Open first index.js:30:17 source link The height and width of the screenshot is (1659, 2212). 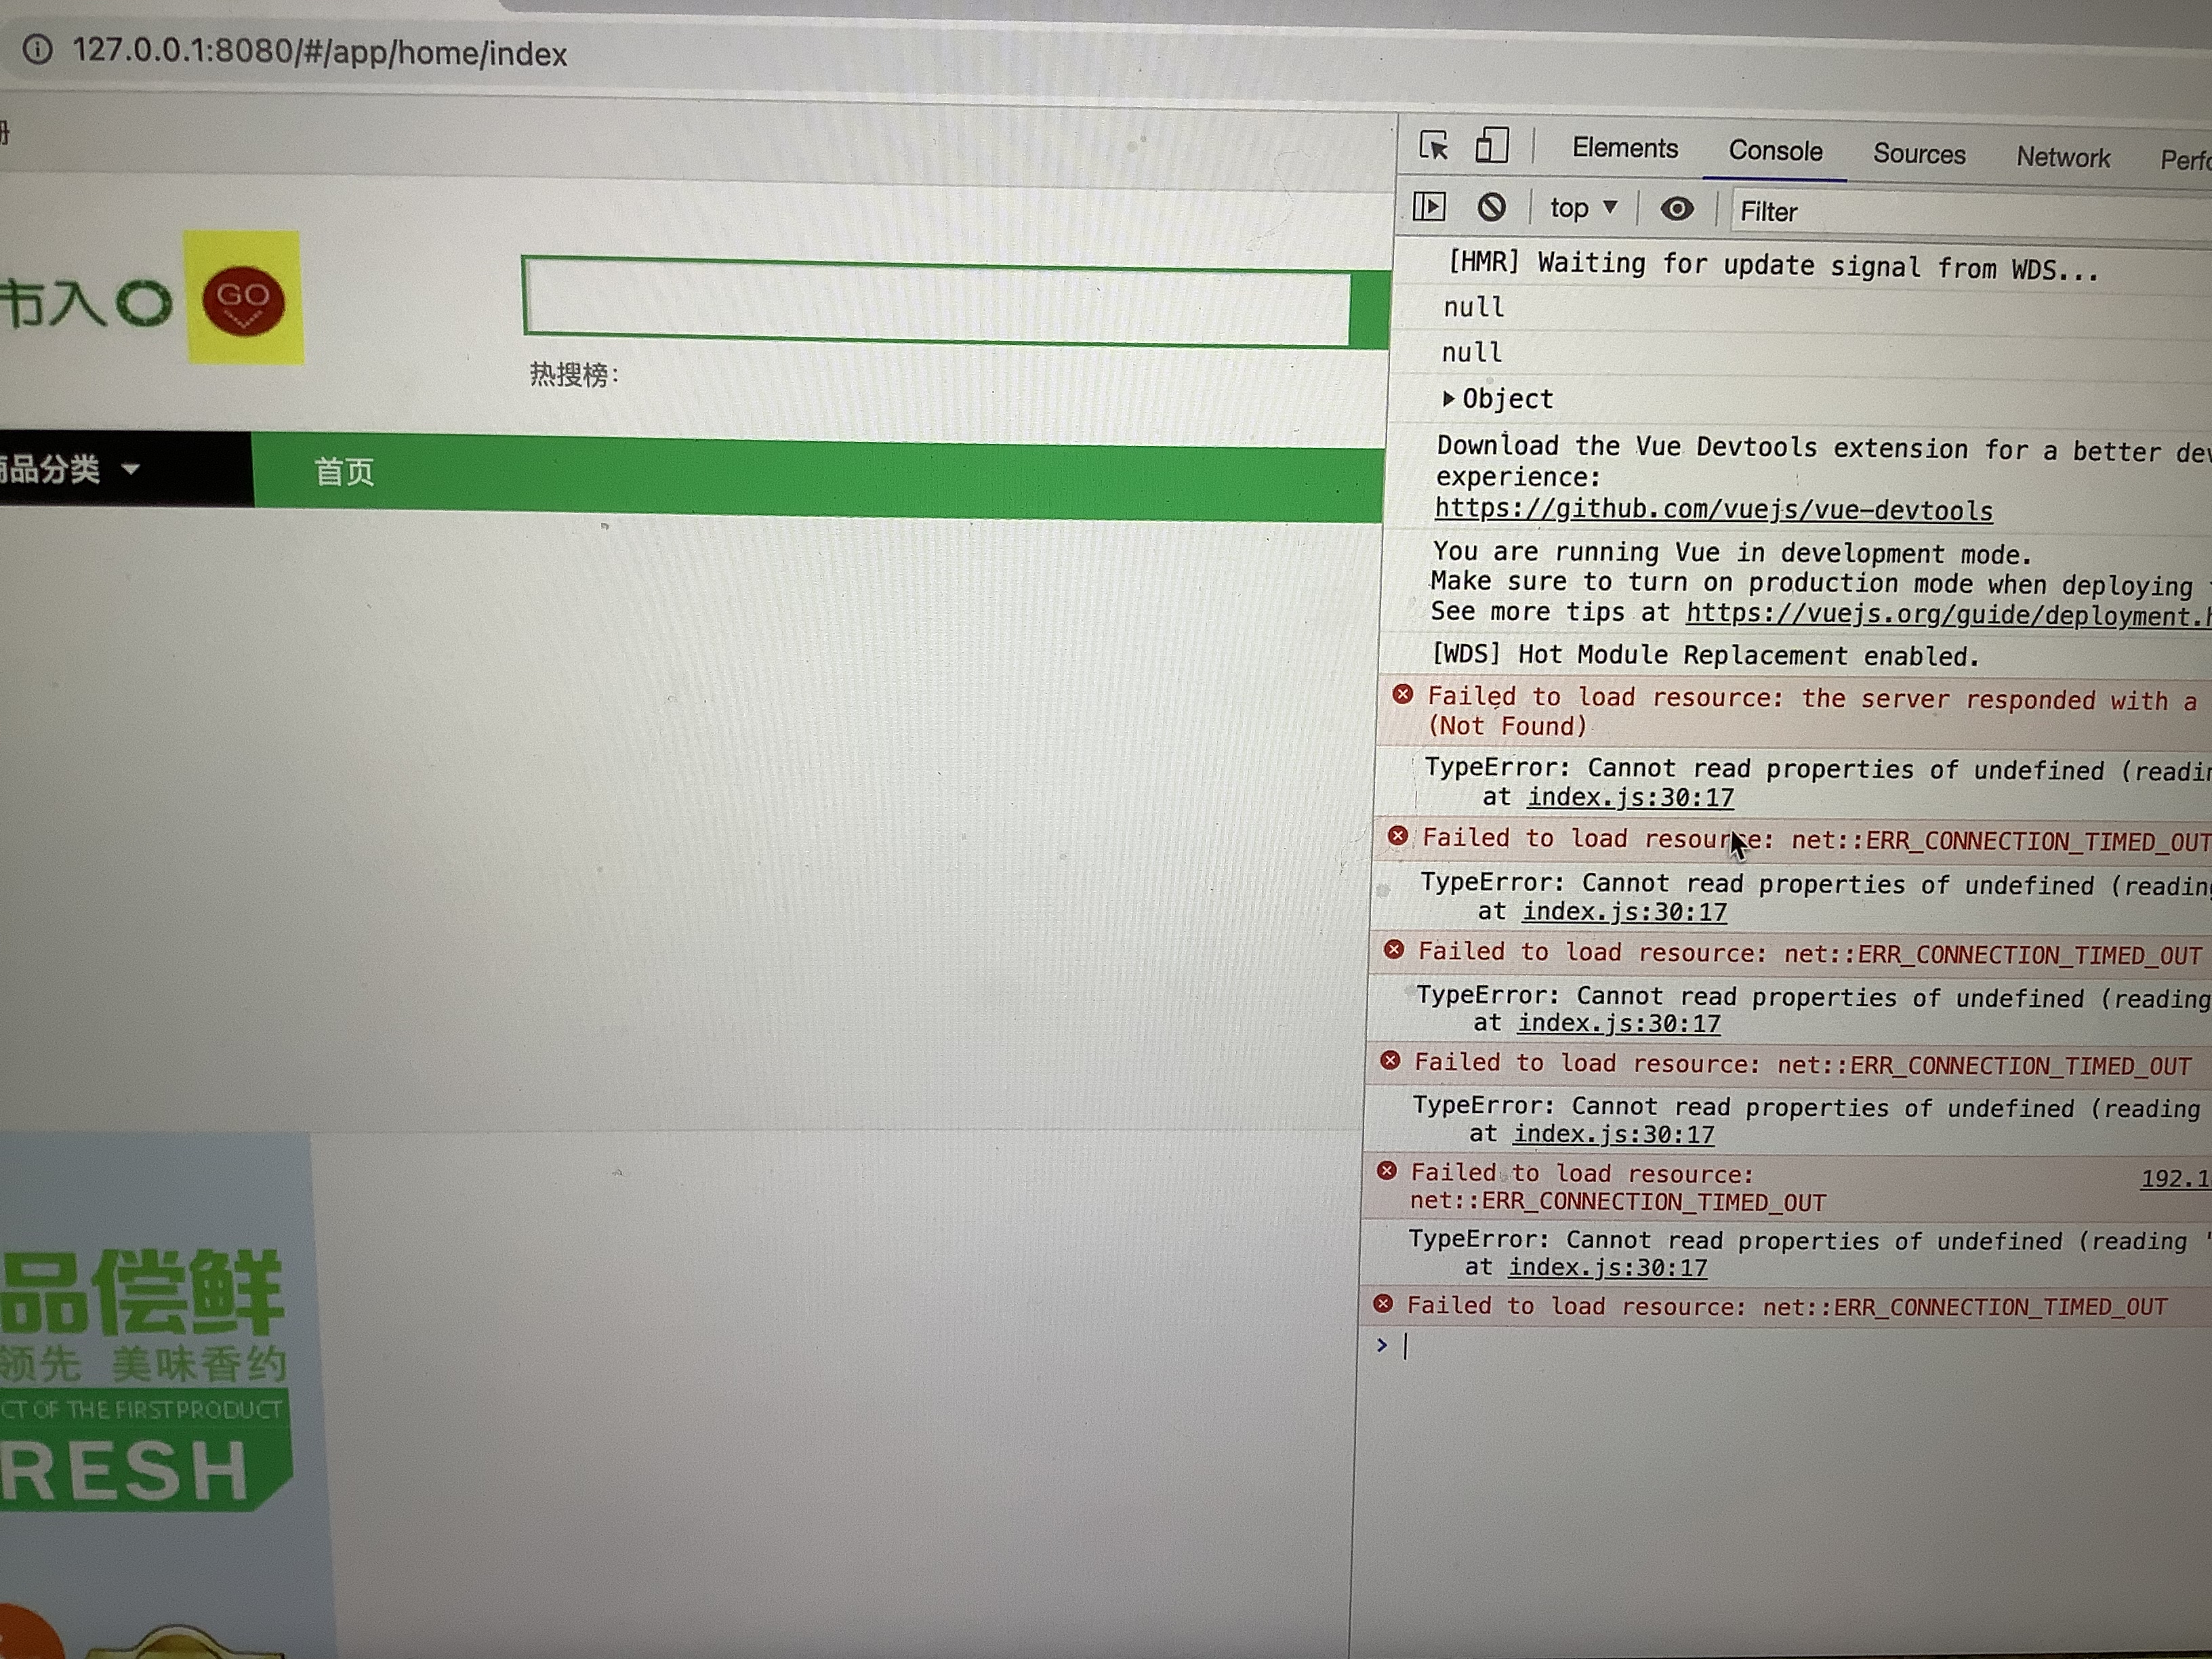[1630, 798]
